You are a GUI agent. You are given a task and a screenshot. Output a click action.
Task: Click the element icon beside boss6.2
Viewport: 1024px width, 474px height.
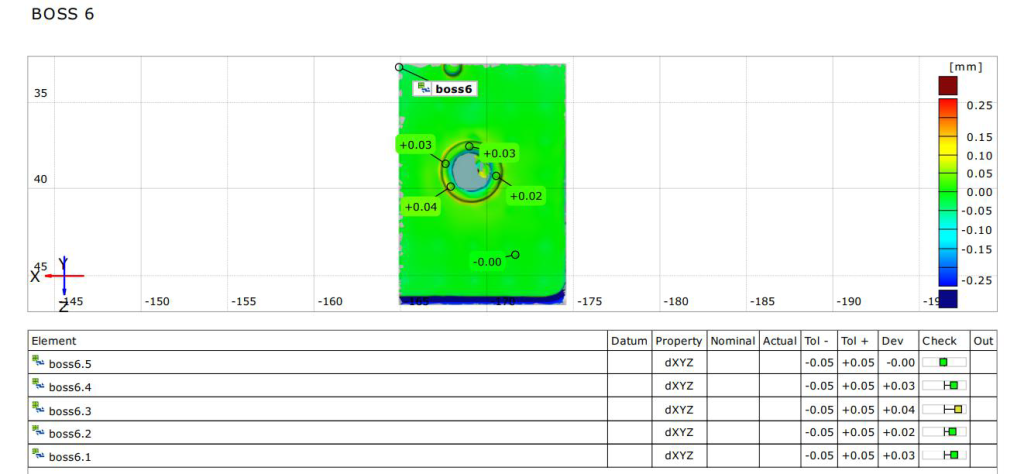(37, 430)
